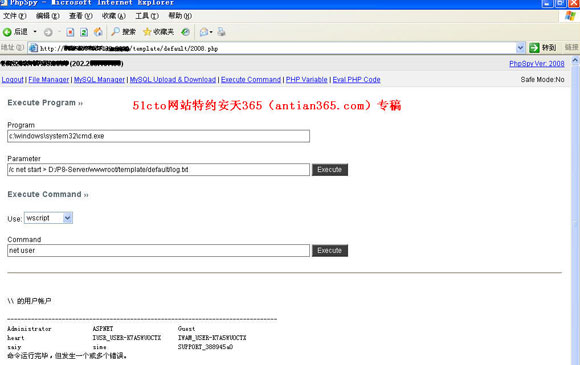Click the IE Back arrow icon
The image size is (580, 365).
click(7, 32)
